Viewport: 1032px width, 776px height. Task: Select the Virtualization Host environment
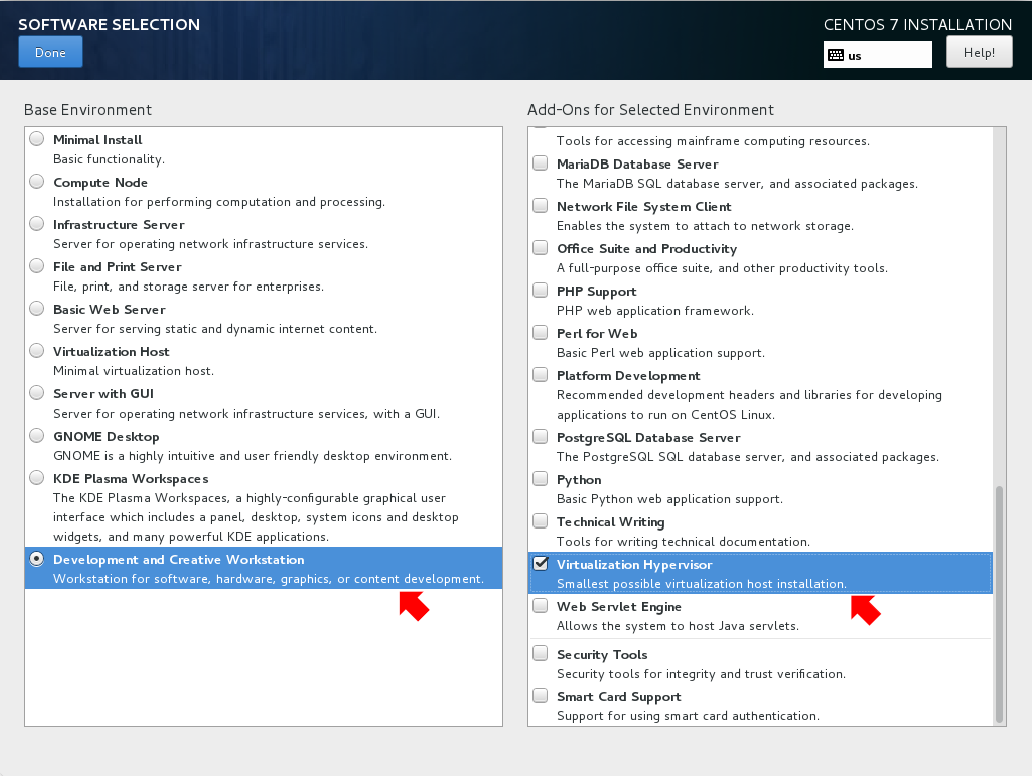click(37, 351)
